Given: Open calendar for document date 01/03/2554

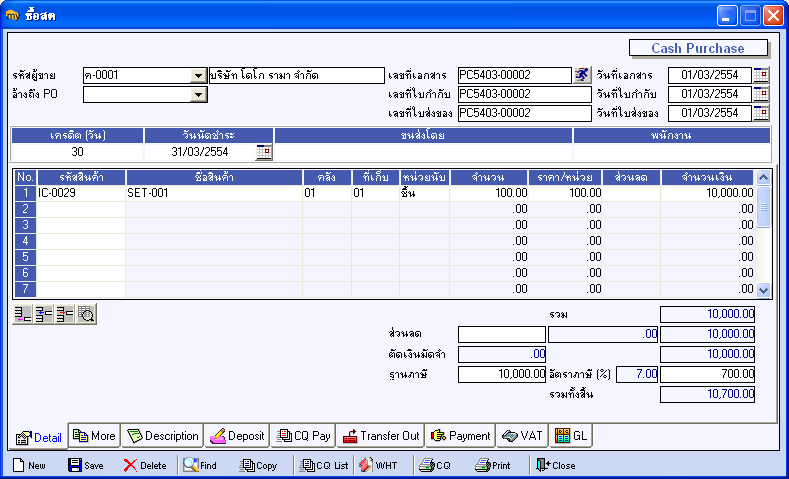Looking at the screenshot, I should tap(761, 75).
